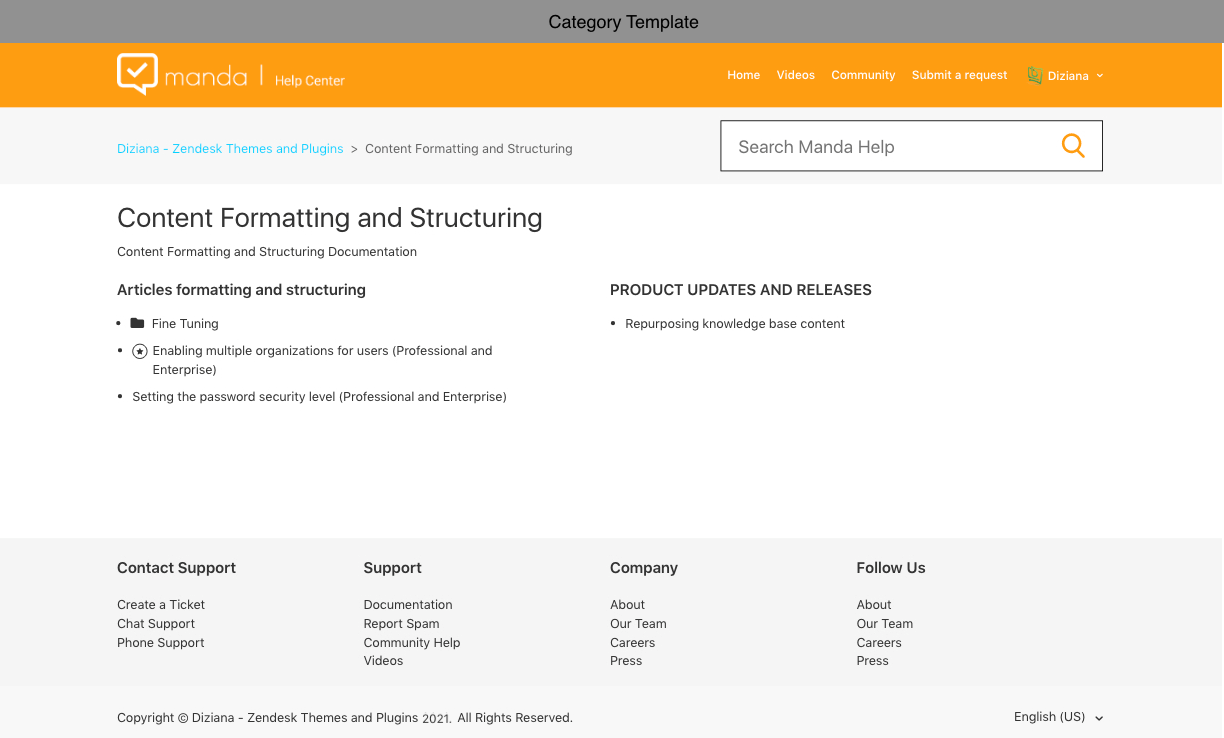Click Careers under Follow Us column
The height and width of the screenshot is (738, 1224).
click(879, 642)
